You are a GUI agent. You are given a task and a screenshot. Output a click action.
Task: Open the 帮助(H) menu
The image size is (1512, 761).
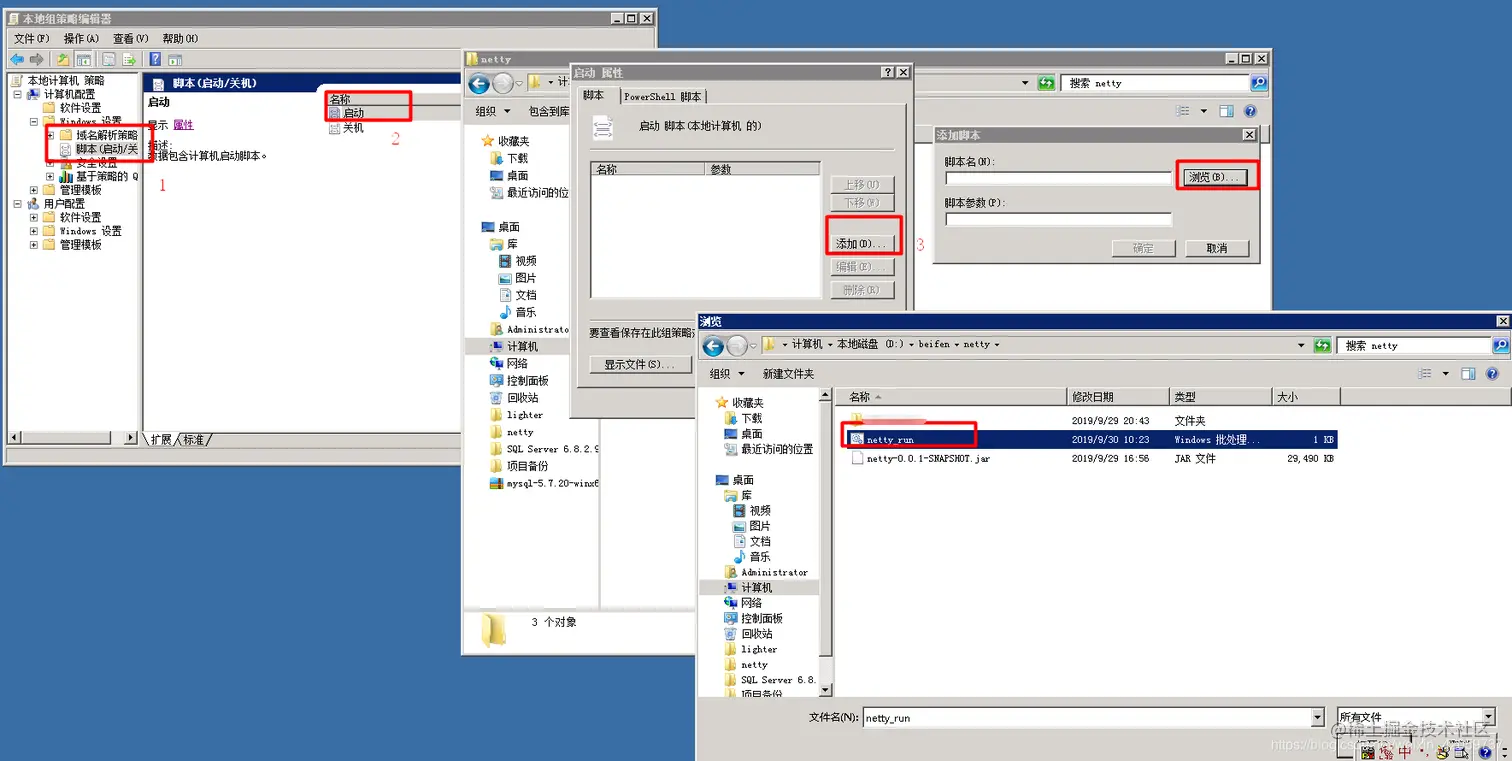coord(180,38)
